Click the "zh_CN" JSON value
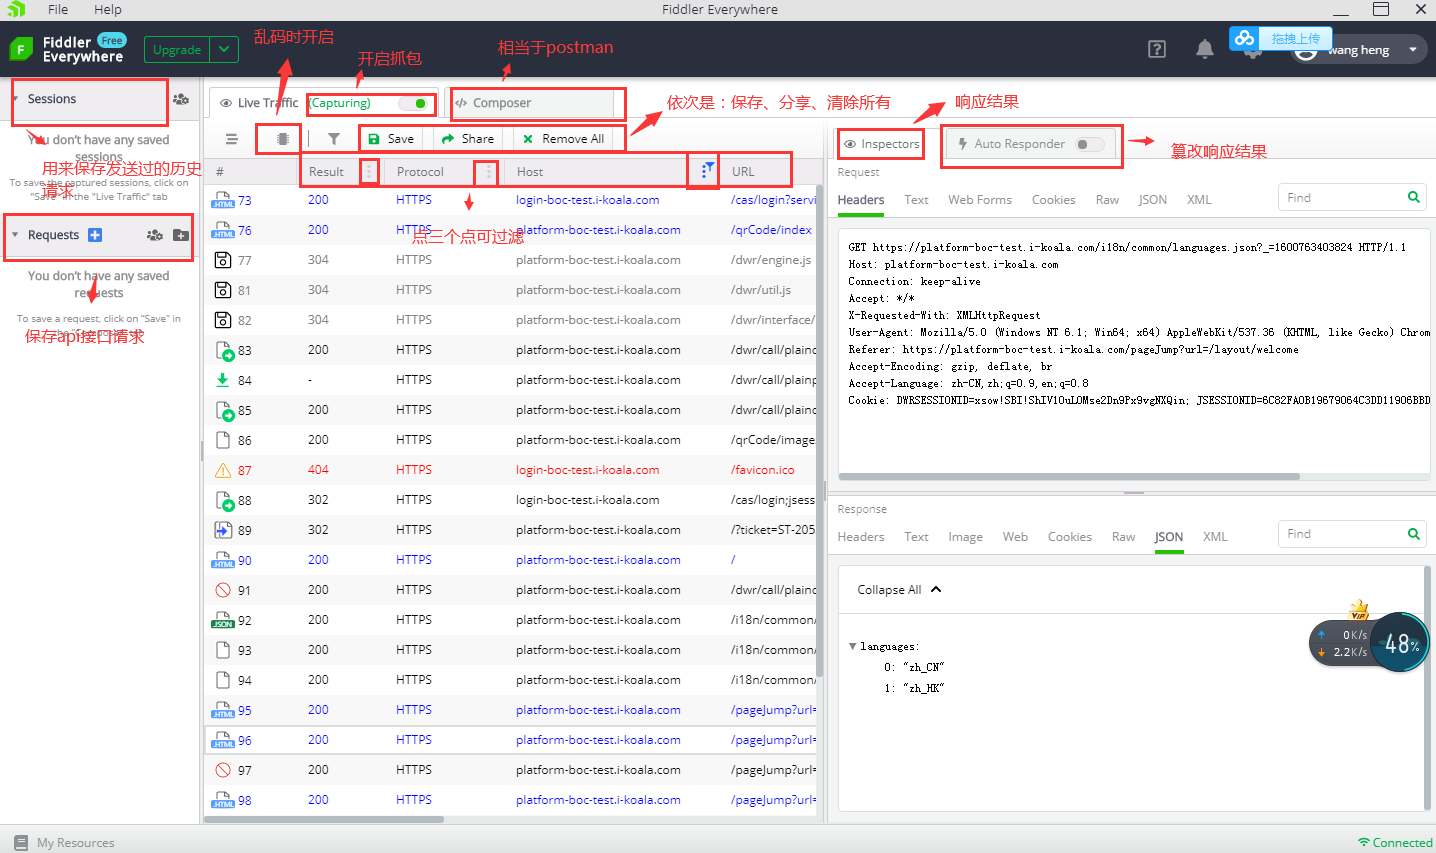 click(x=924, y=667)
